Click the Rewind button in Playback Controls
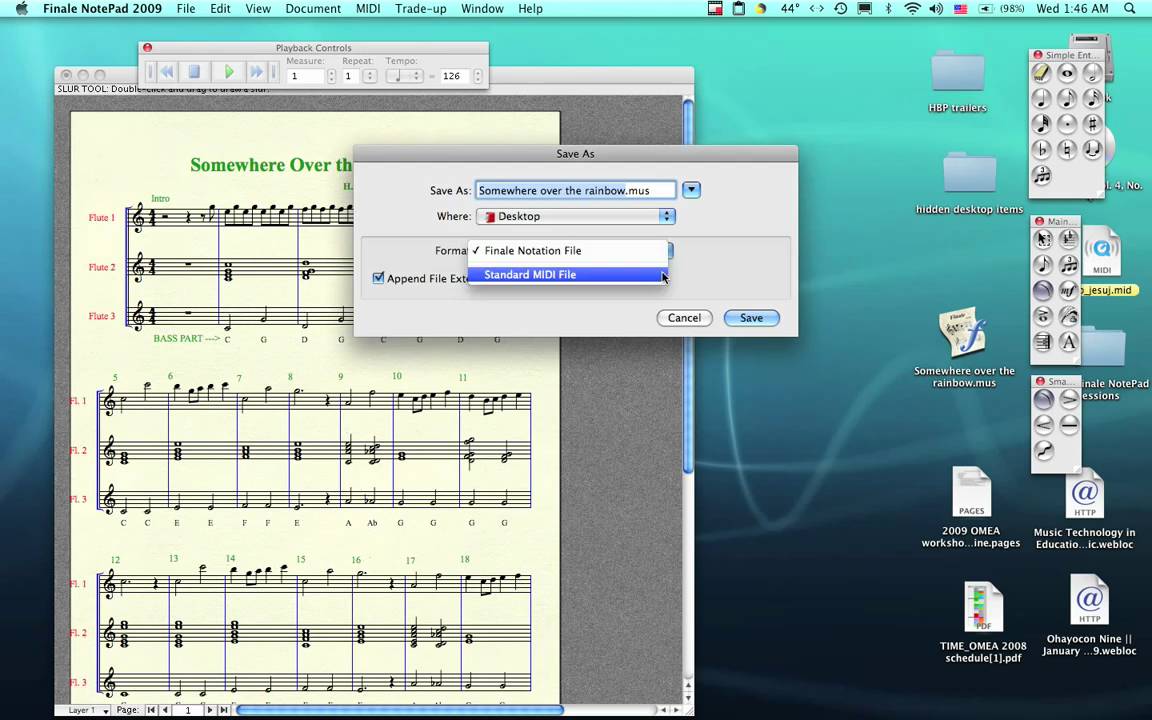The image size is (1152, 720). coord(168,71)
